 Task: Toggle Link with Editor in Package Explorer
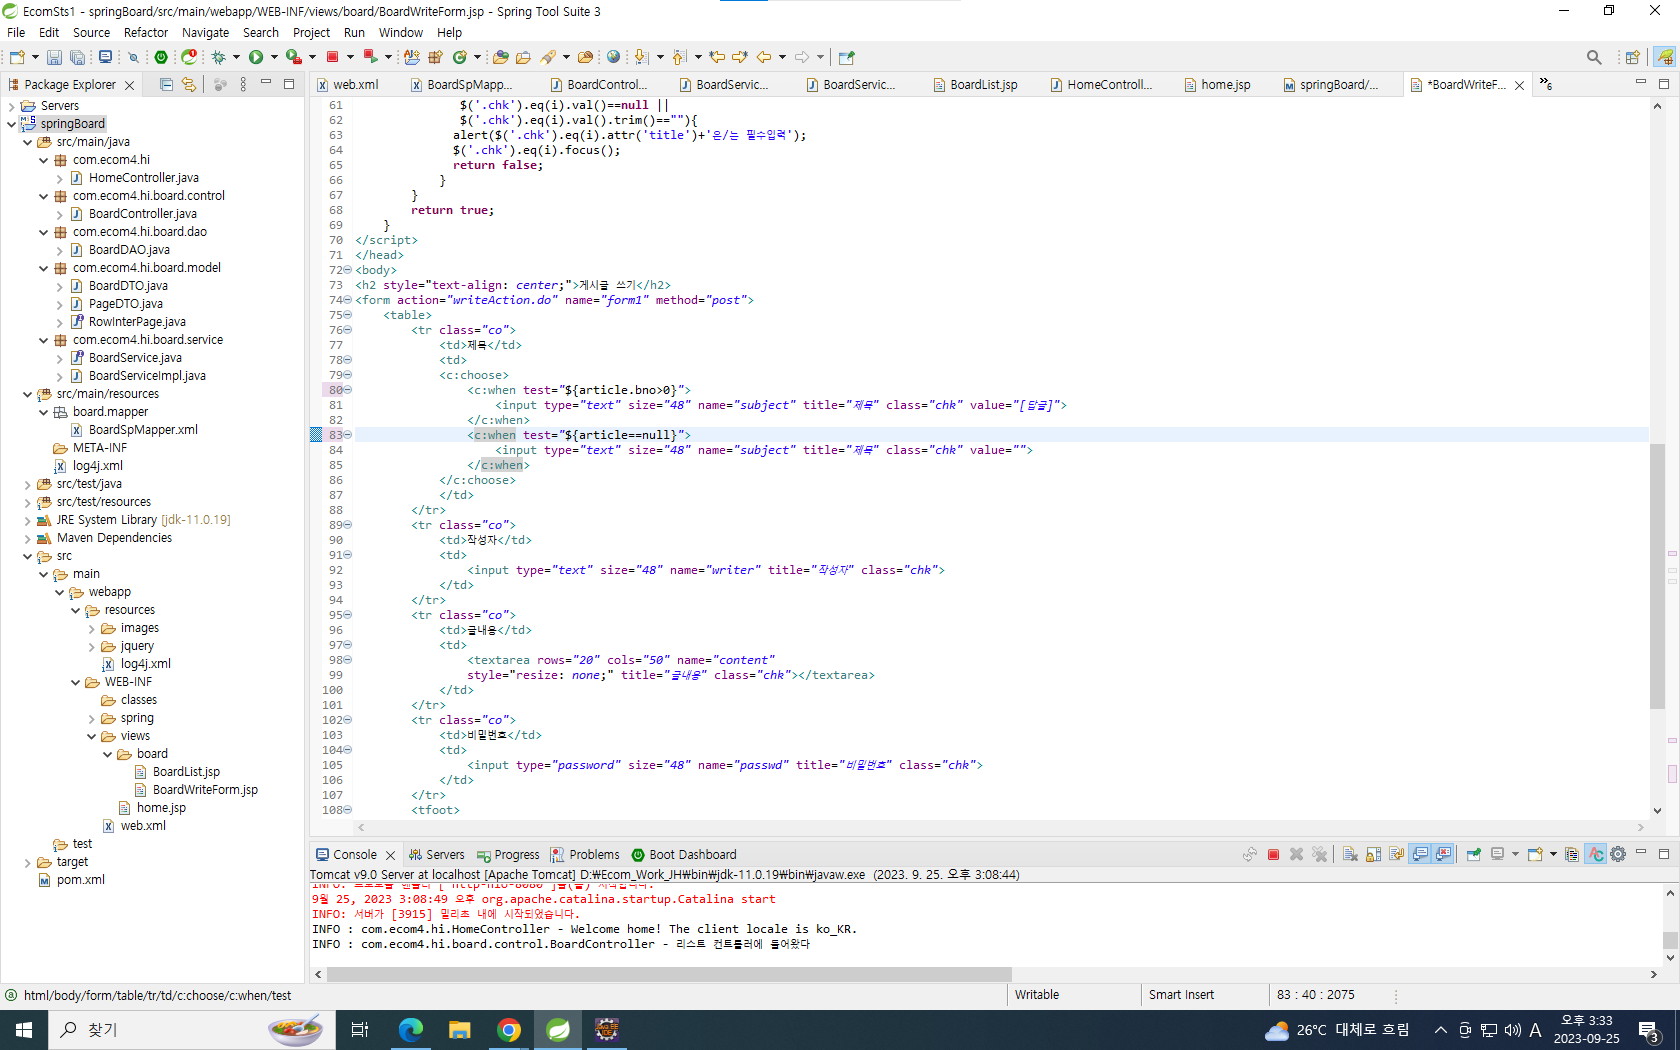(x=189, y=85)
